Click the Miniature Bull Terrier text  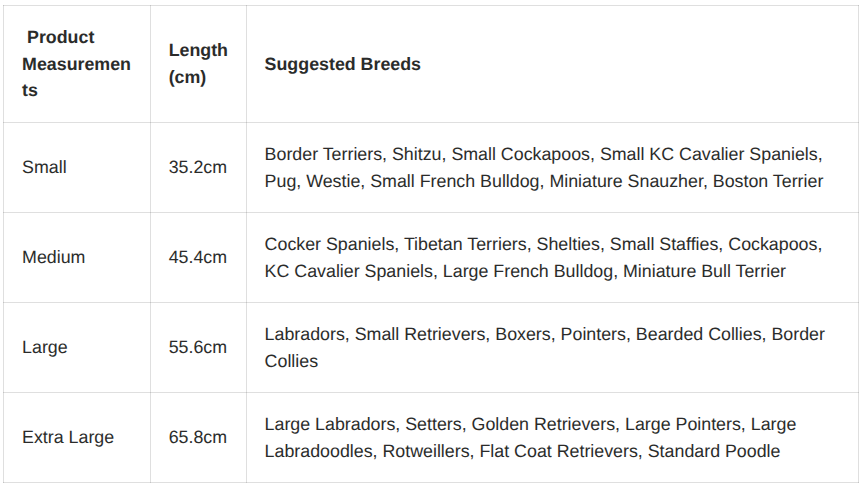tap(704, 271)
